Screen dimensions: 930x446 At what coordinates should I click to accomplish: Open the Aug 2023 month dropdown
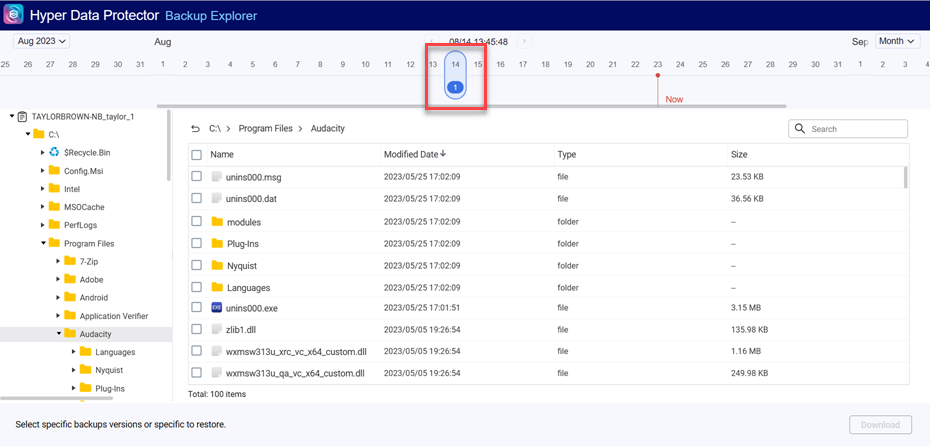click(x=42, y=41)
